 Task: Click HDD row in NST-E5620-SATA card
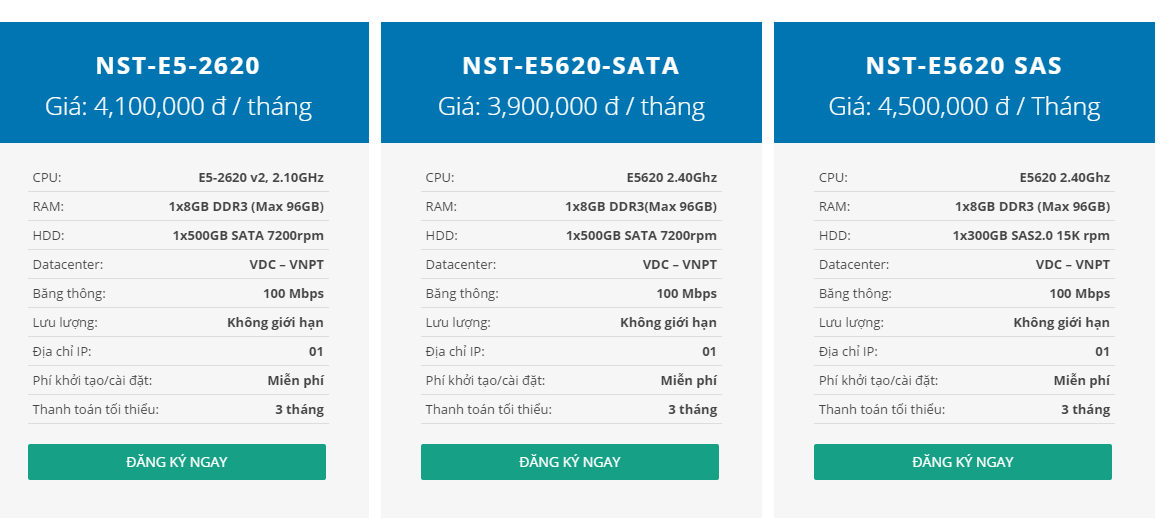coord(571,235)
